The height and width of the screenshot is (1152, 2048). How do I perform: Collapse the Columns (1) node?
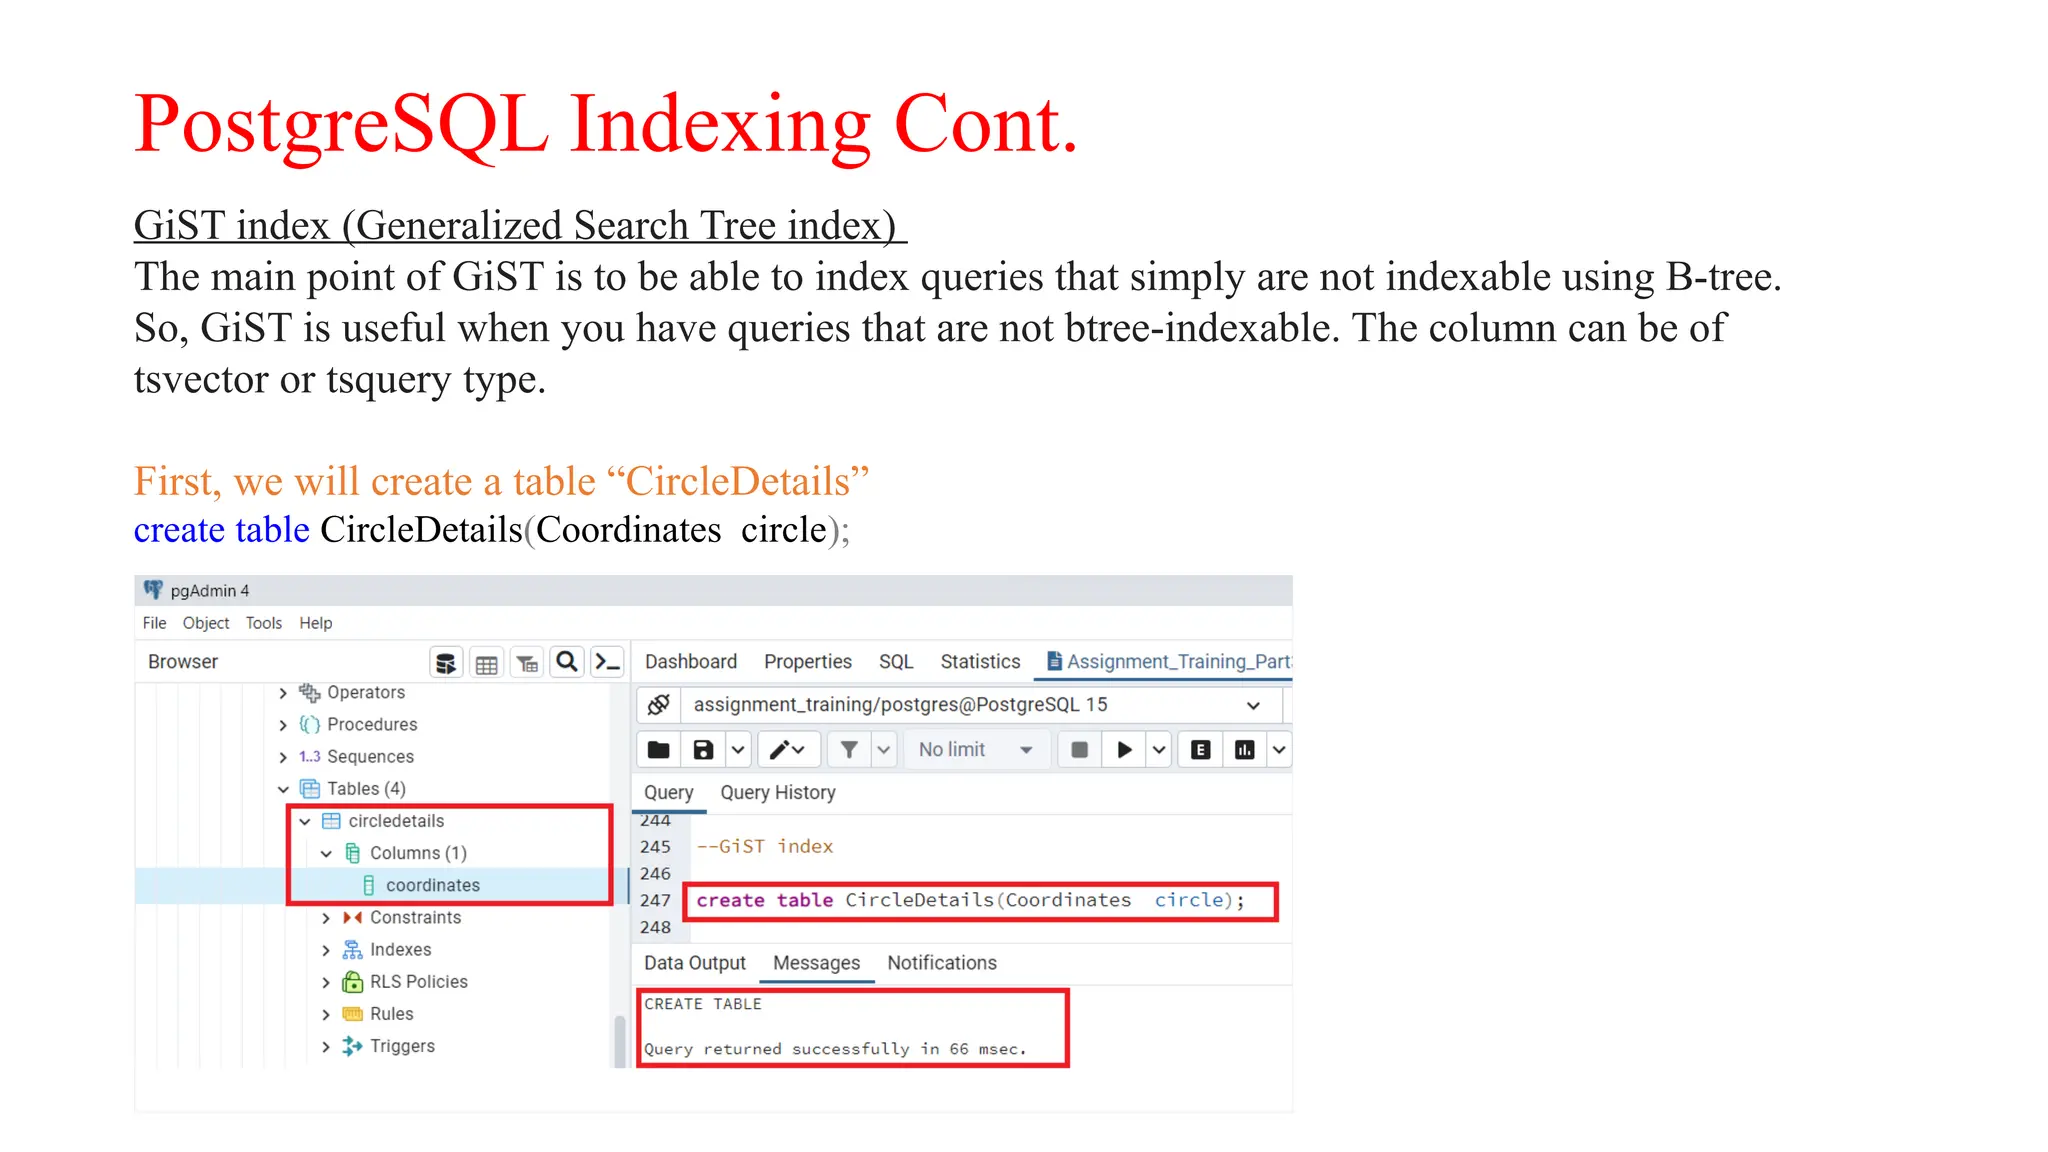point(326,853)
